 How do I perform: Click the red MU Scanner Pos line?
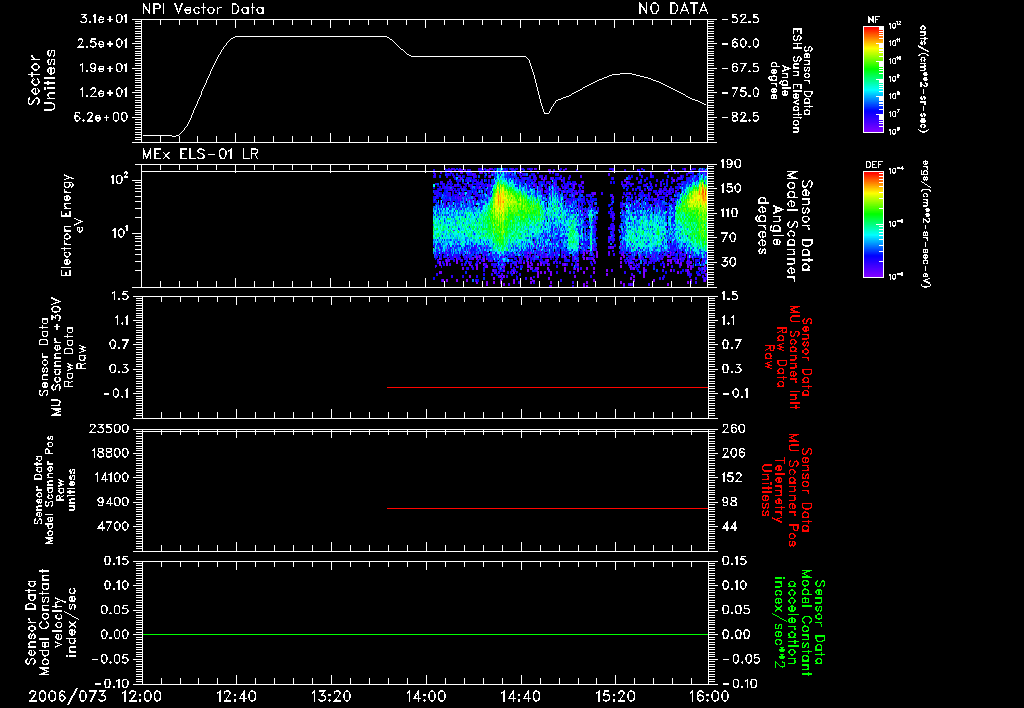pos(547,508)
